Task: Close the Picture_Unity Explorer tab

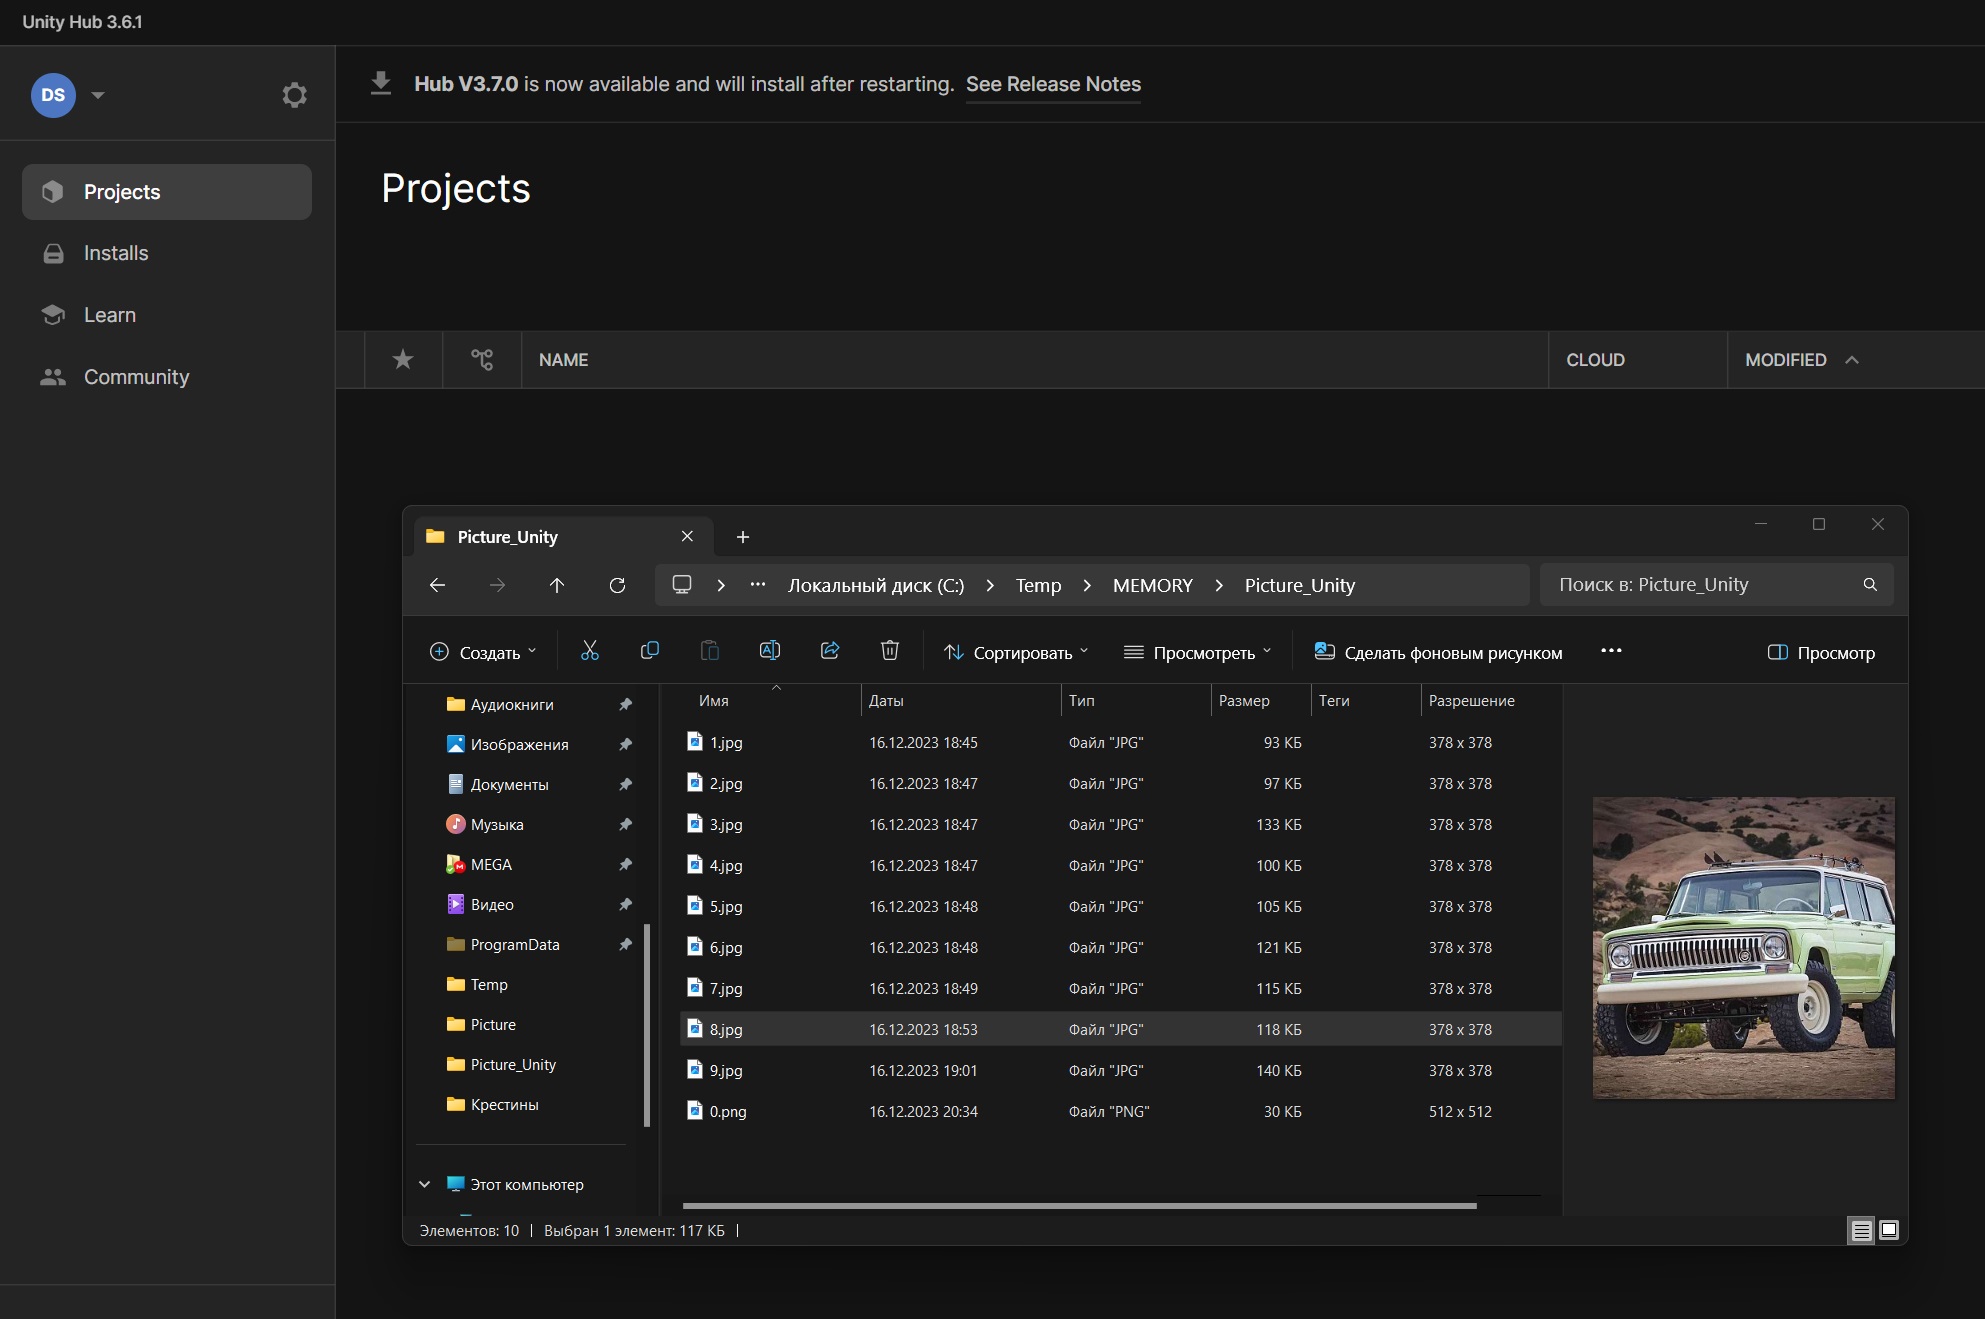Action: click(687, 536)
